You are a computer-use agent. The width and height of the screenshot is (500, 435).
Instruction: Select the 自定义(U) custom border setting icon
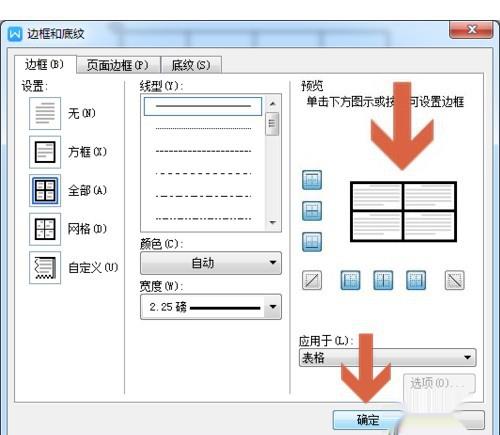click(x=45, y=268)
